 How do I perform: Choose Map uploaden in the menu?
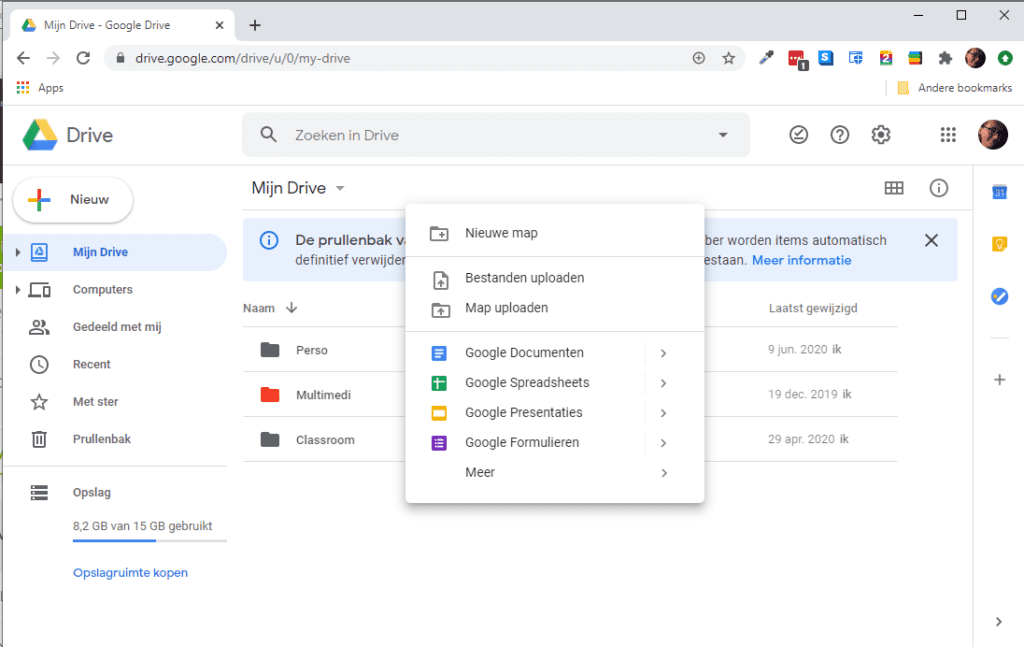[x=554, y=308]
